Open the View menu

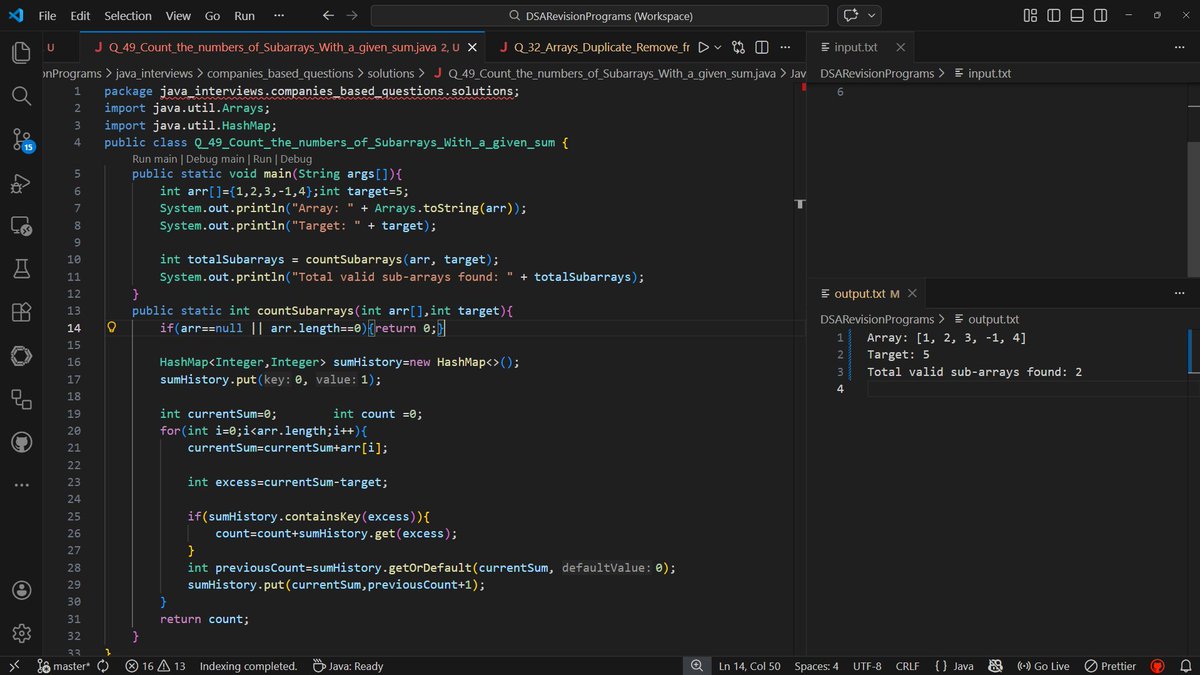click(178, 16)
